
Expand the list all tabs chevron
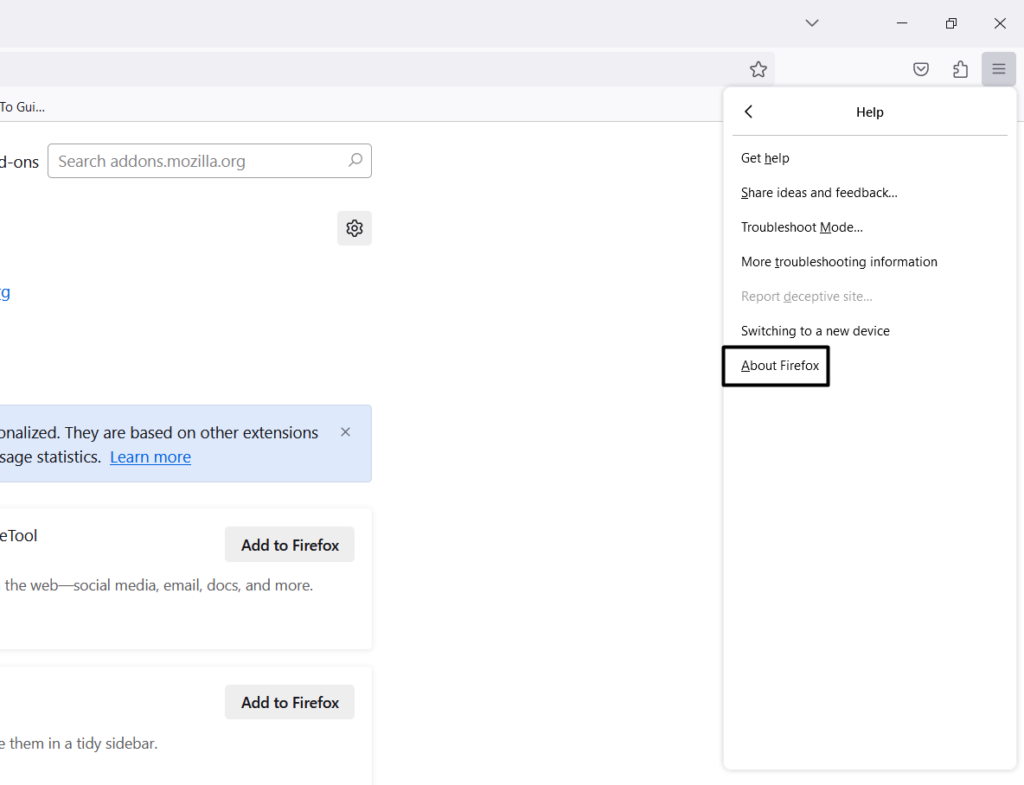click(x=812, y=23)
